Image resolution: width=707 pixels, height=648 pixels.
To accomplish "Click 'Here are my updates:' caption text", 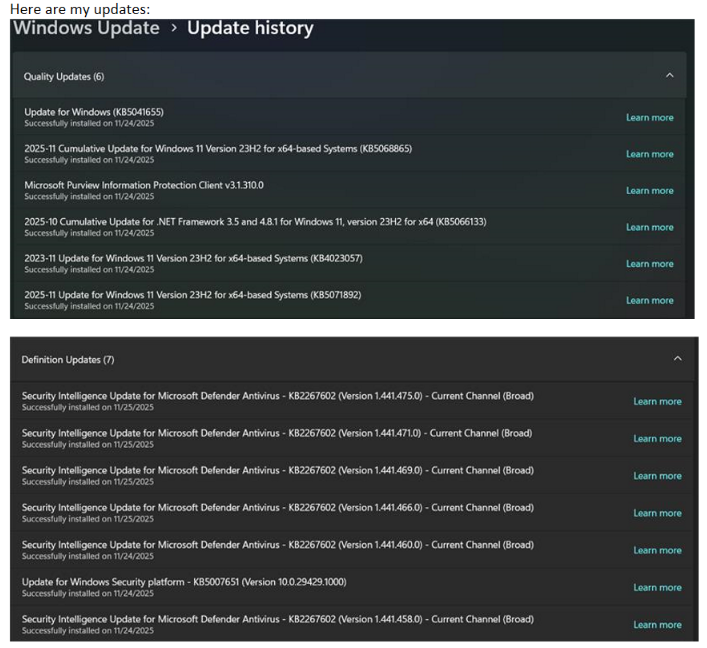I will (x=80, y=9).
